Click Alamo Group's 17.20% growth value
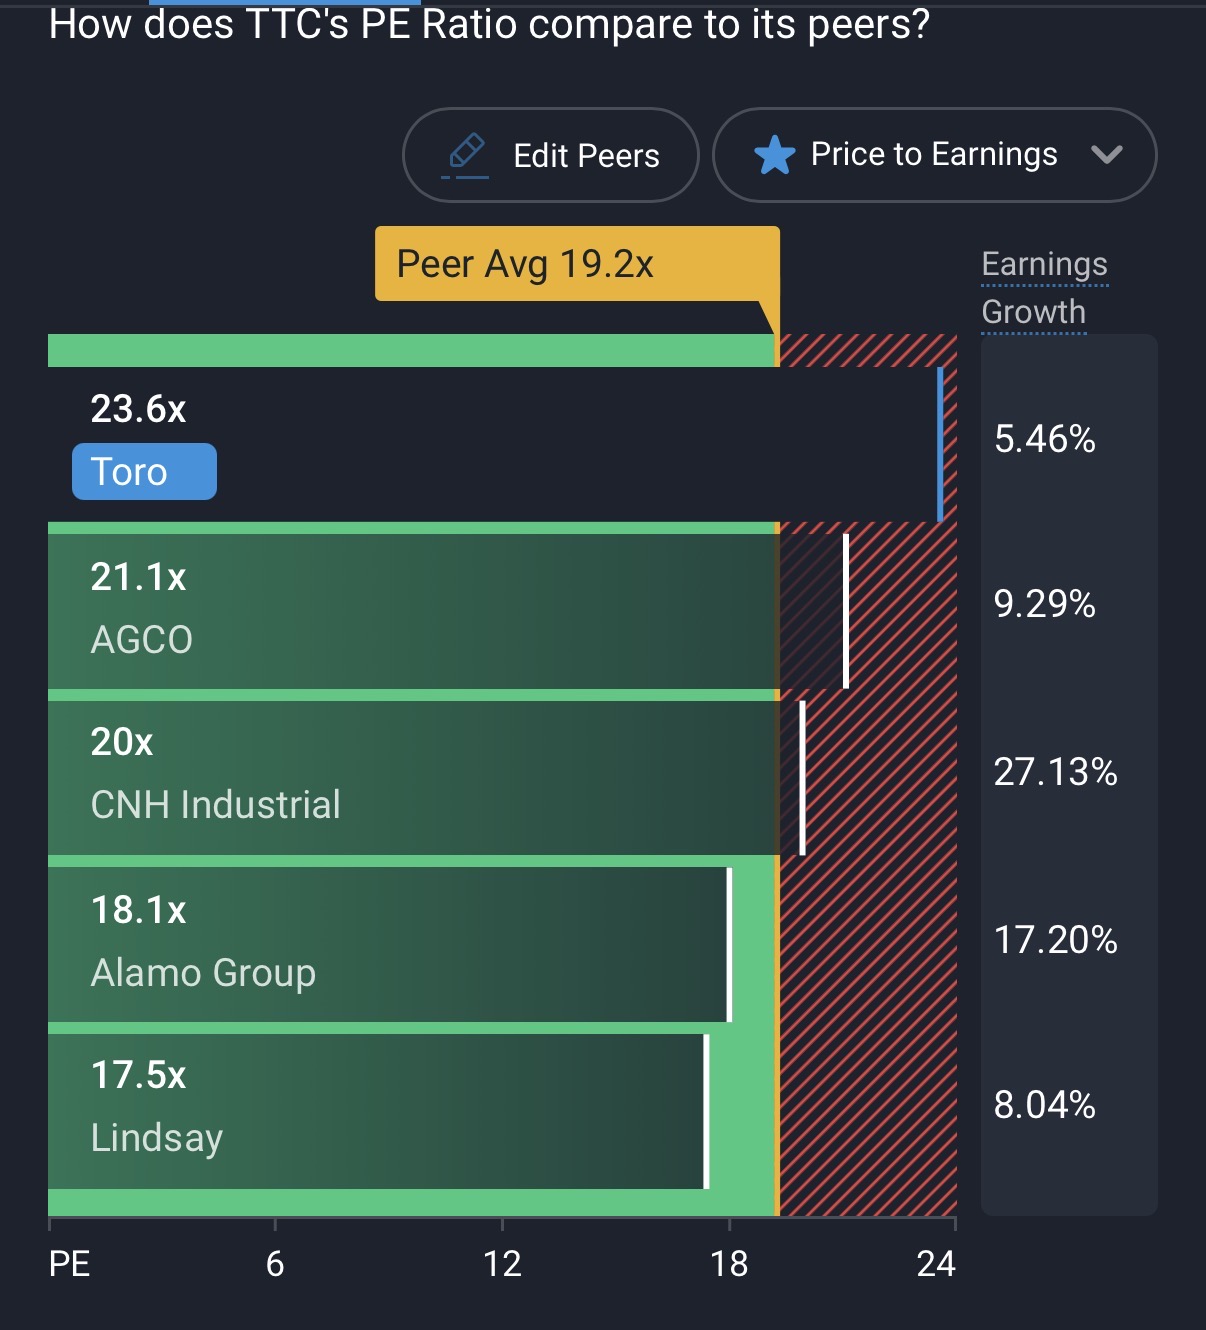Viewport: 1206px width, 1330px height. pos(1055,940)
